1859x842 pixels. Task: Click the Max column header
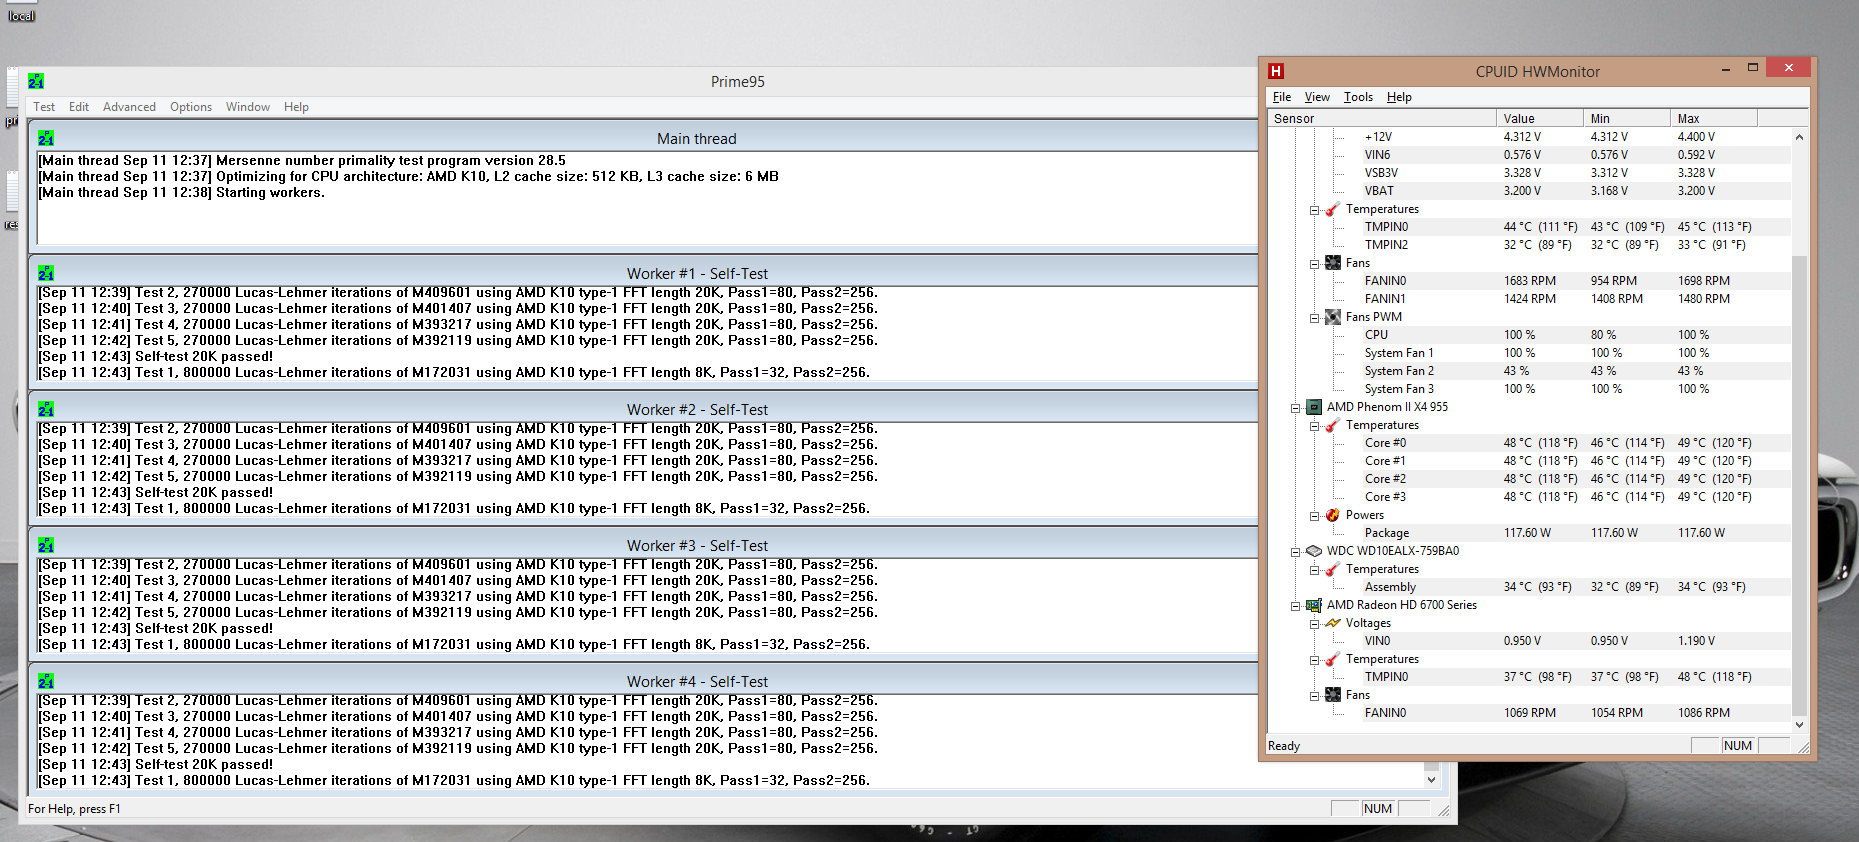(x=1714, y=118)
